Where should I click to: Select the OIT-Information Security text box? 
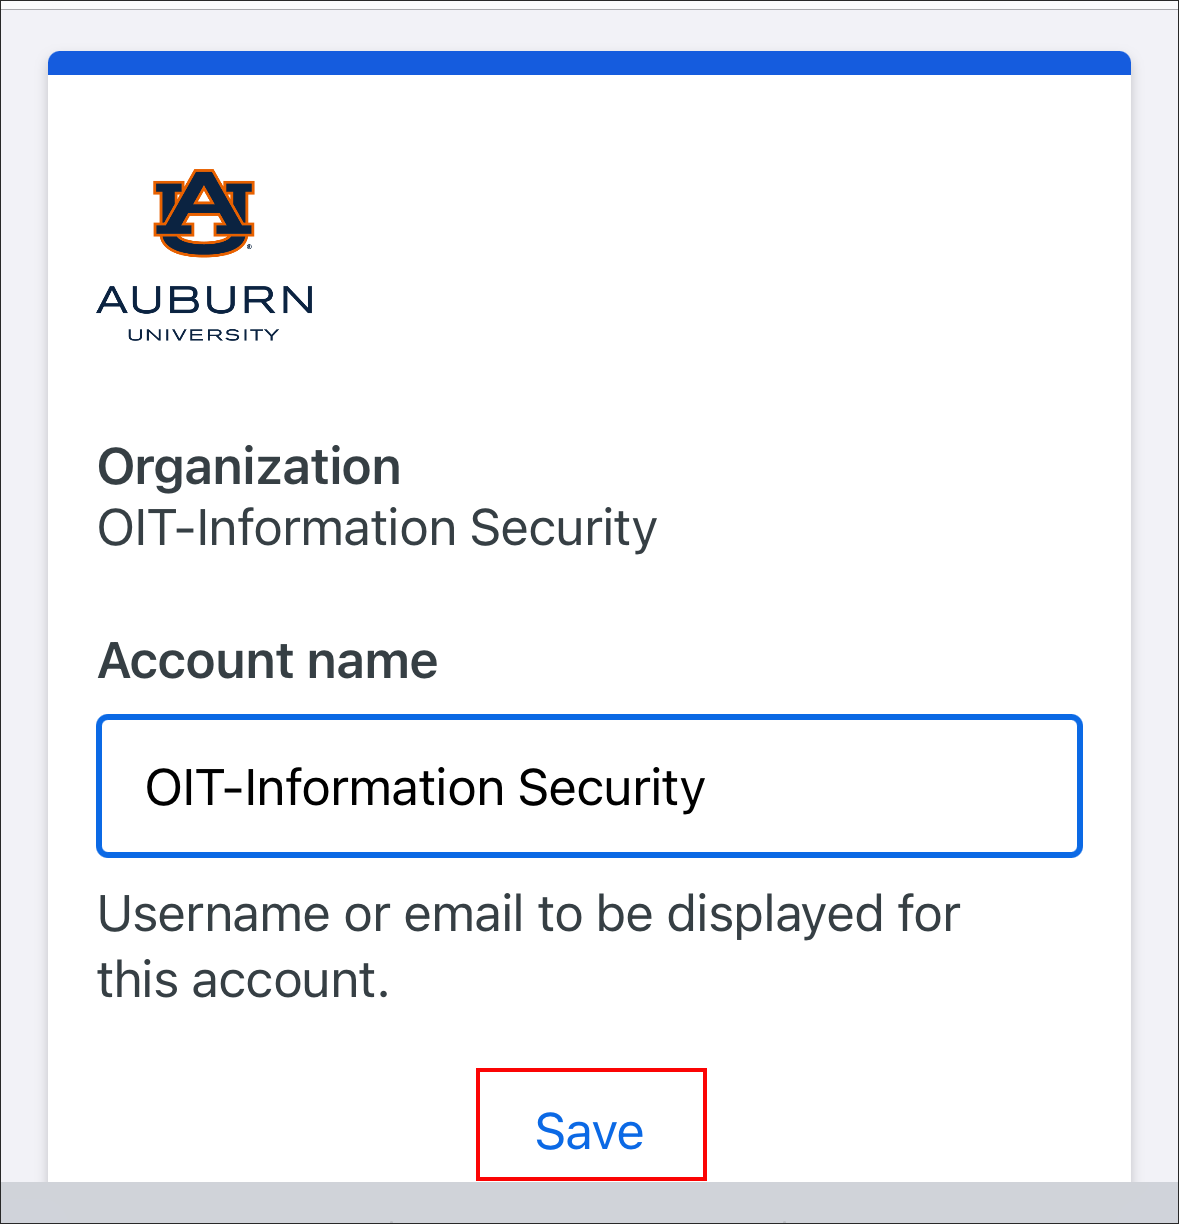[x=589, y=786]
